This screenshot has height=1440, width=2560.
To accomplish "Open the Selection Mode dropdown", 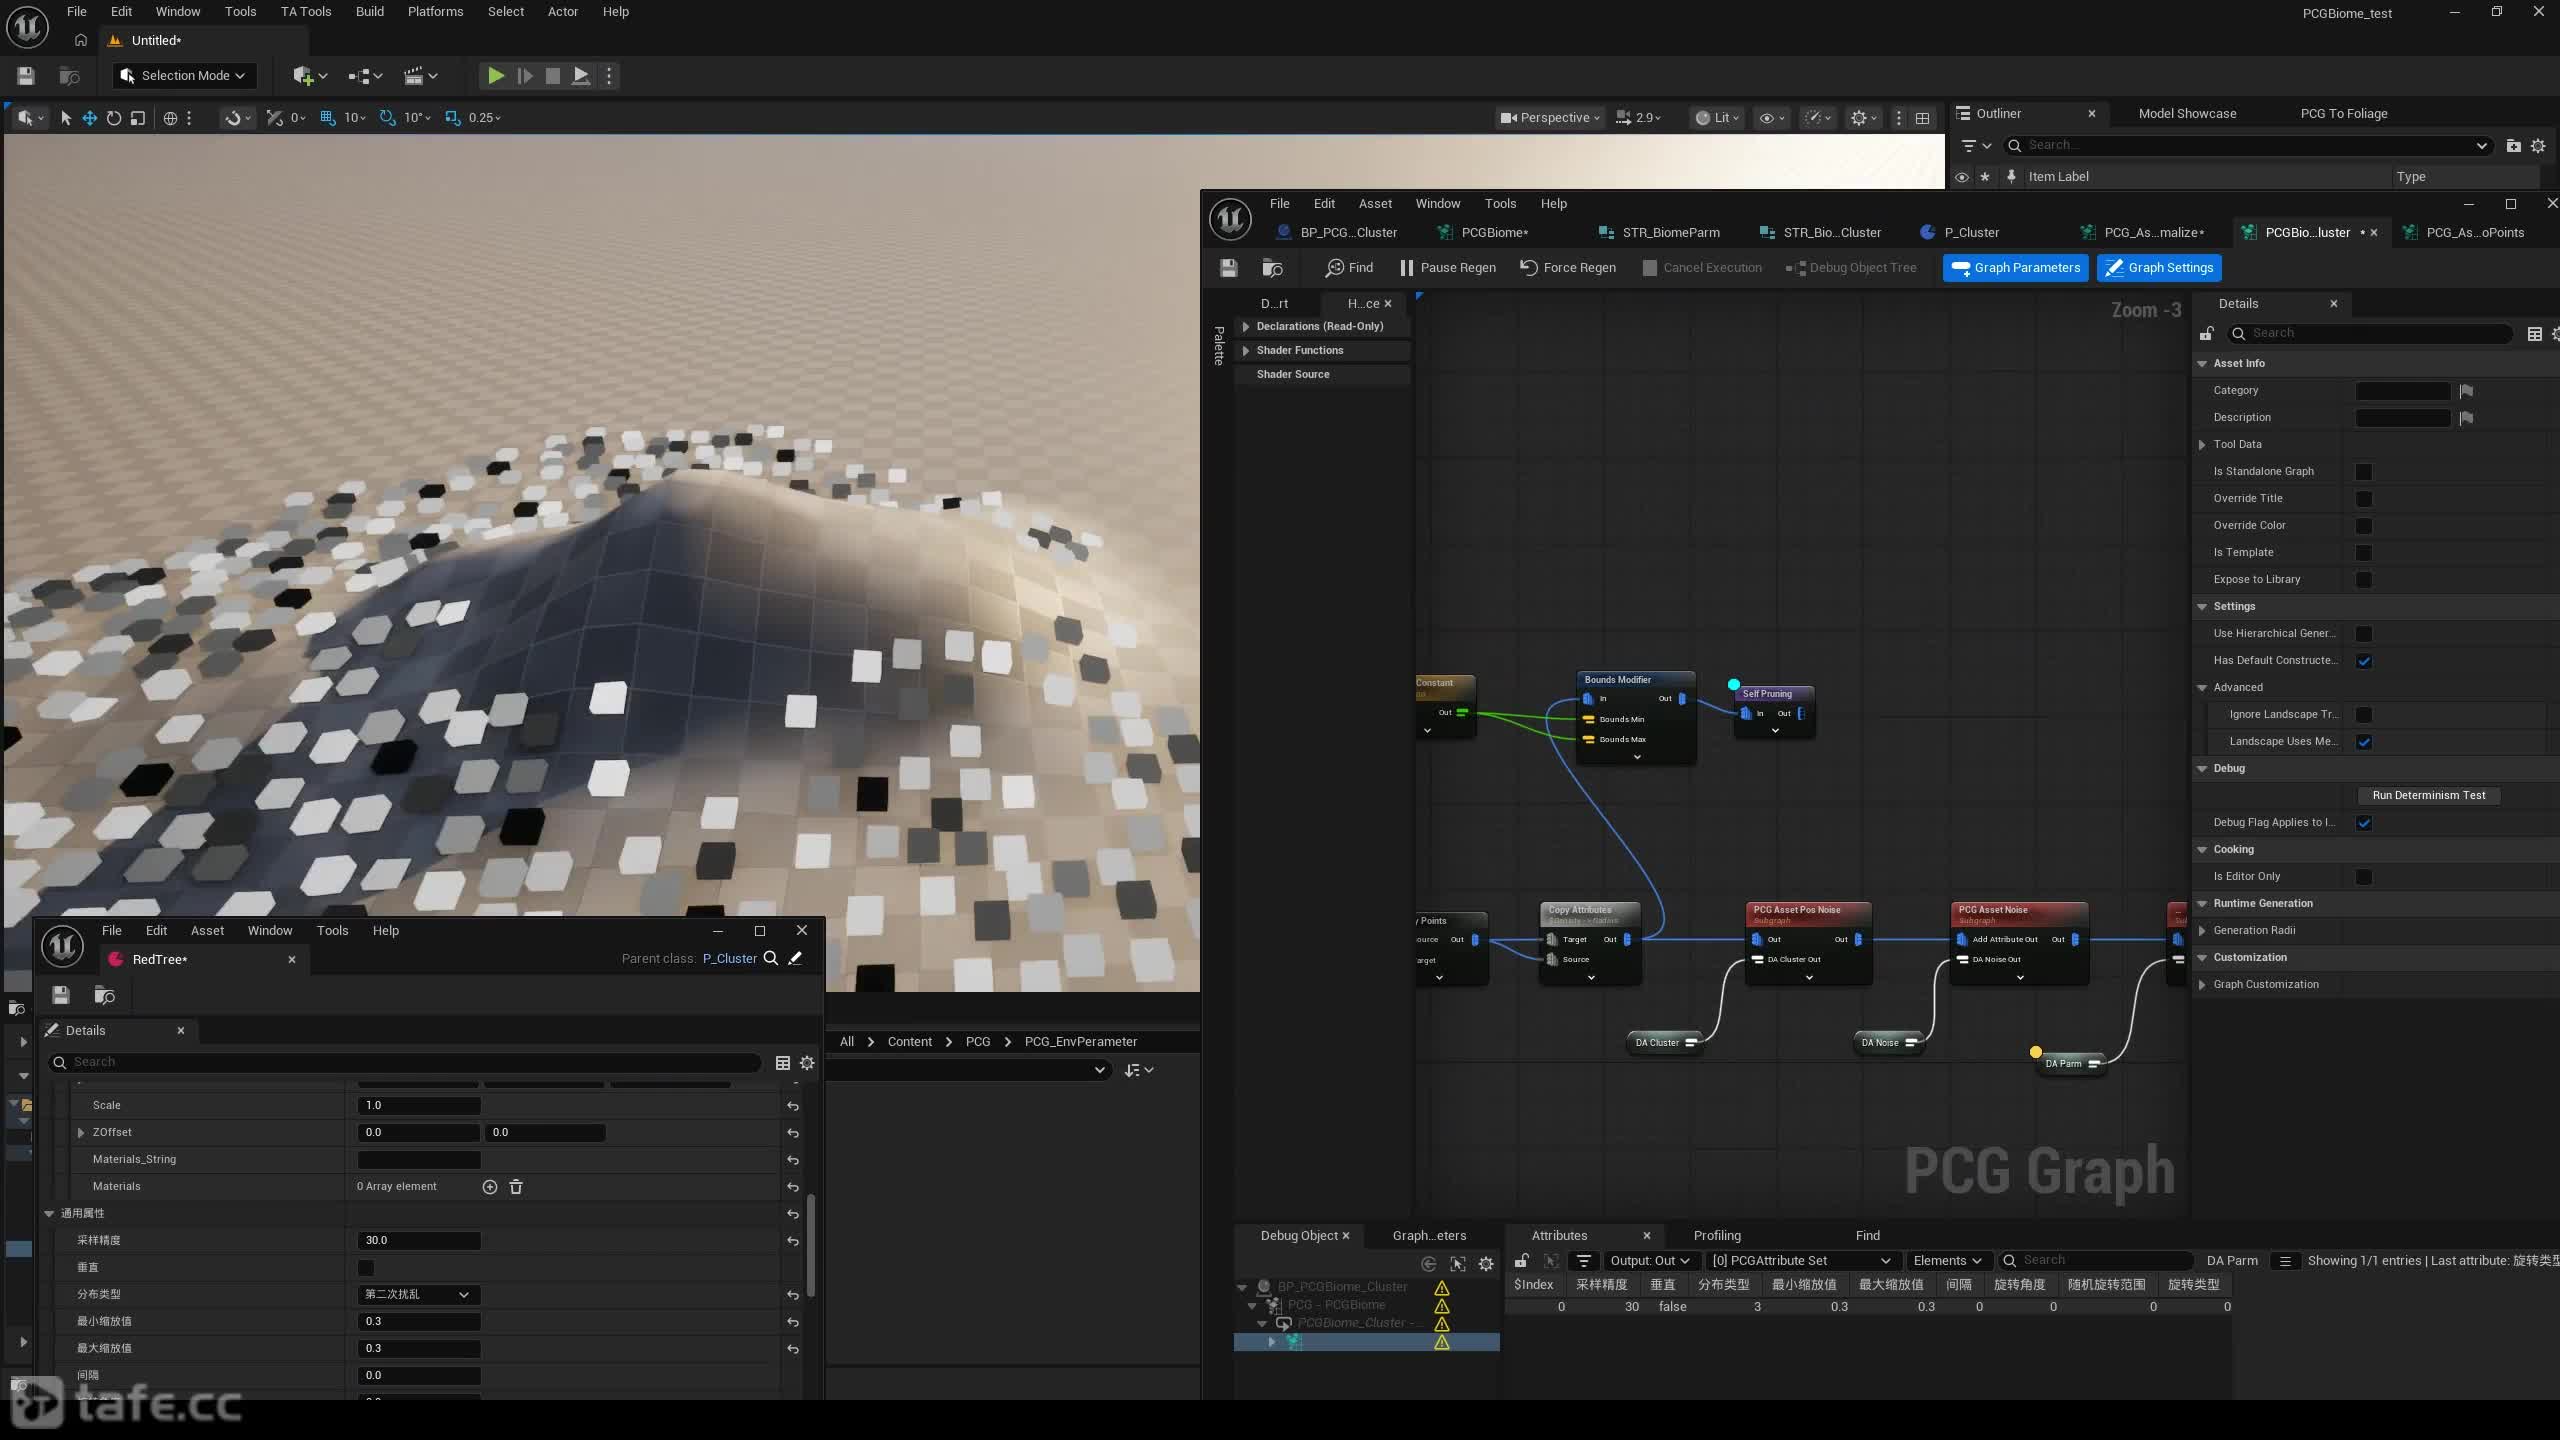I will [184, 75].
